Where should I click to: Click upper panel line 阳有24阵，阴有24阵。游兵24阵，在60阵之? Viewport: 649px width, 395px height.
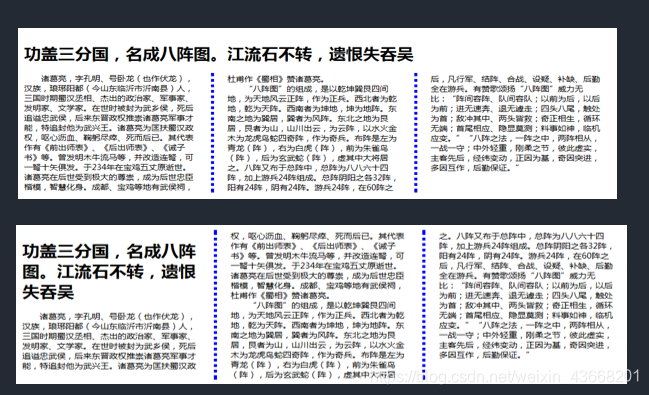click(x=310, y=188)
